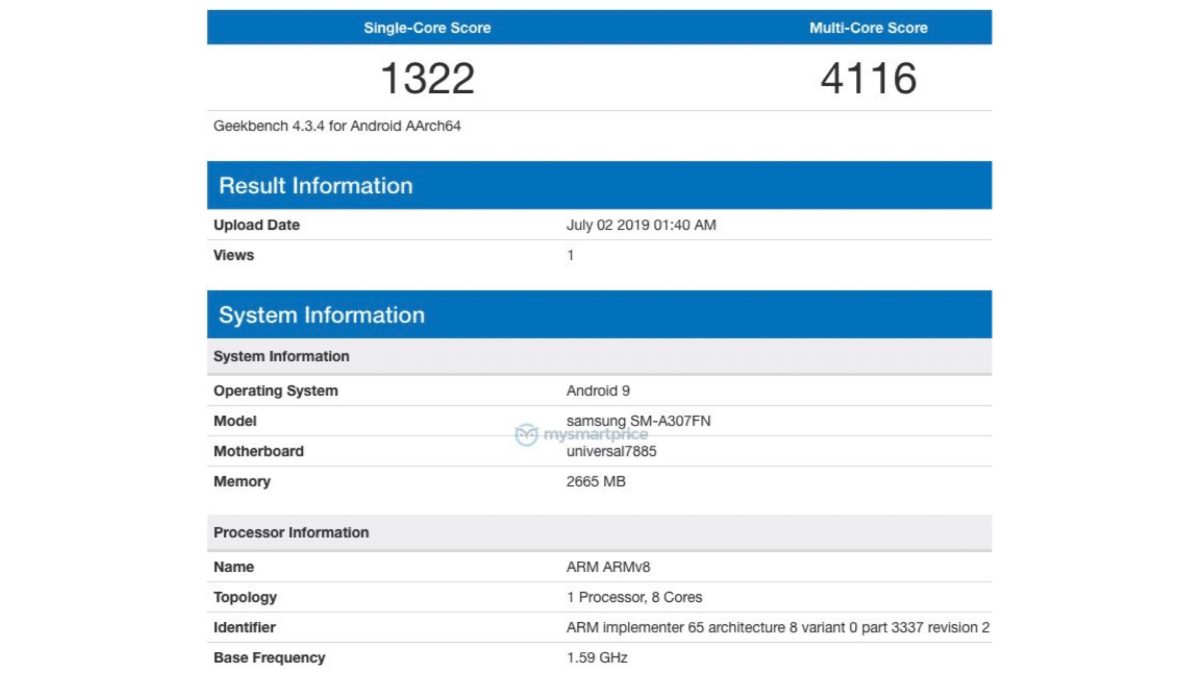
Task: Select the single-core score value 1322
Action: [x=427, y=78]
